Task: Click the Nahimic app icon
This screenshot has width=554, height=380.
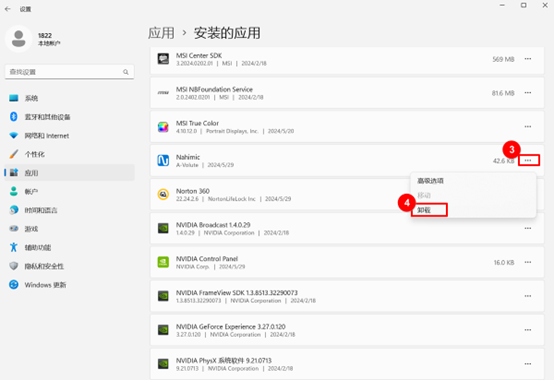Action: click(x=163, y=161)
